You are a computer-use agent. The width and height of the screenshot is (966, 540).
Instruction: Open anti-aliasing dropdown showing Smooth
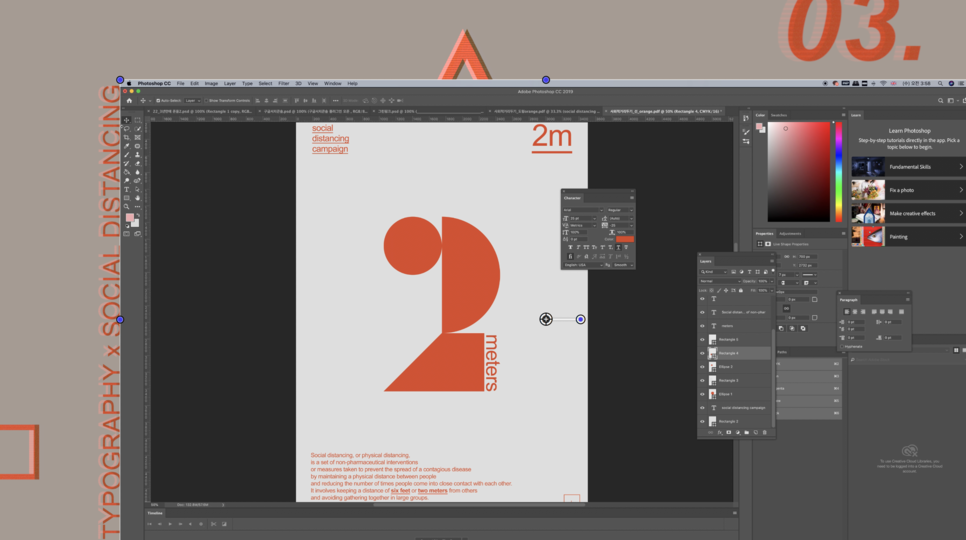click(x=623, y=265)
